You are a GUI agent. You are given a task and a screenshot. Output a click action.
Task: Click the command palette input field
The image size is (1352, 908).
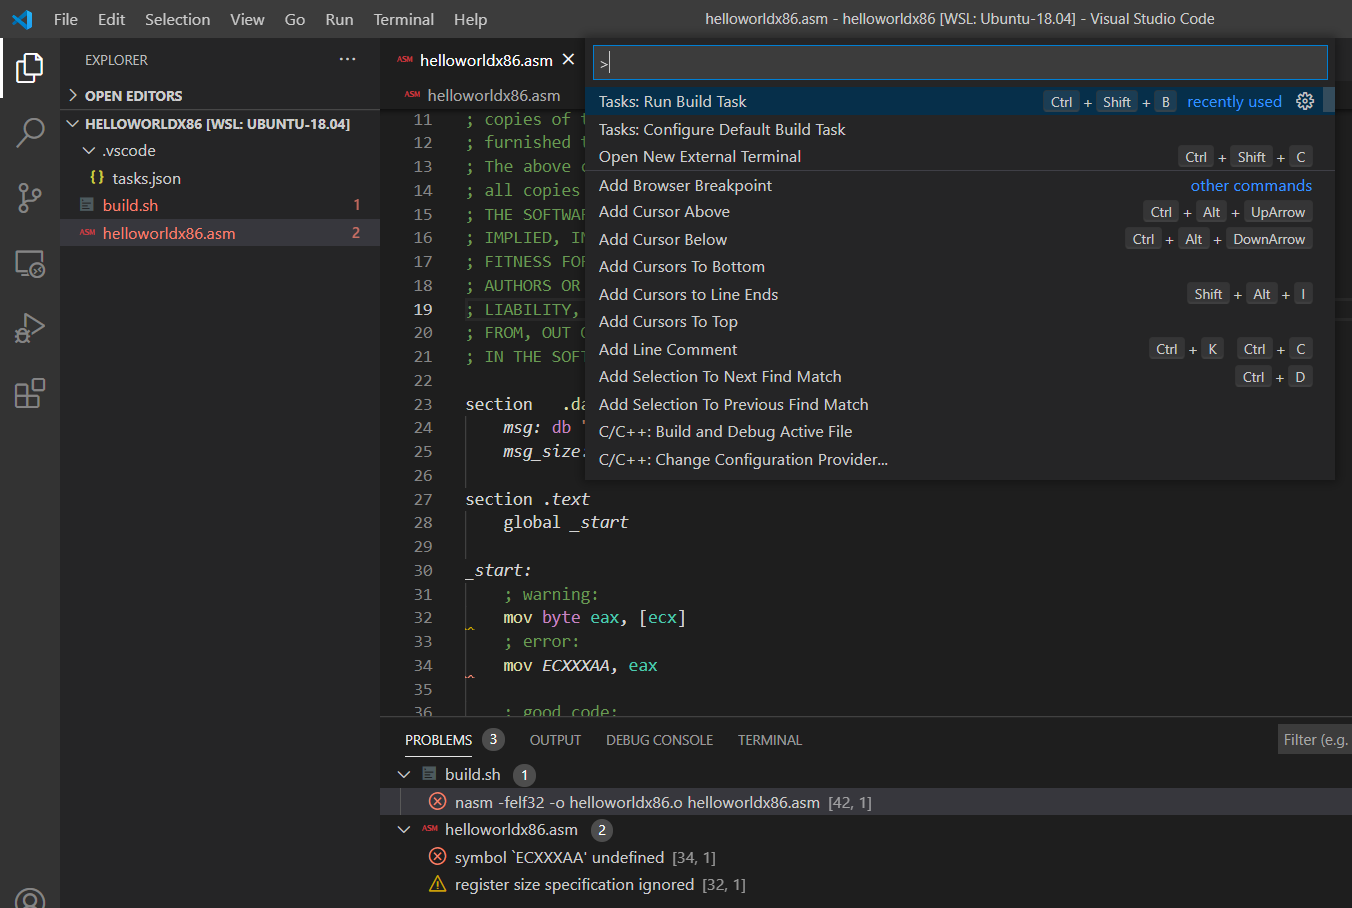pos(960,63)
